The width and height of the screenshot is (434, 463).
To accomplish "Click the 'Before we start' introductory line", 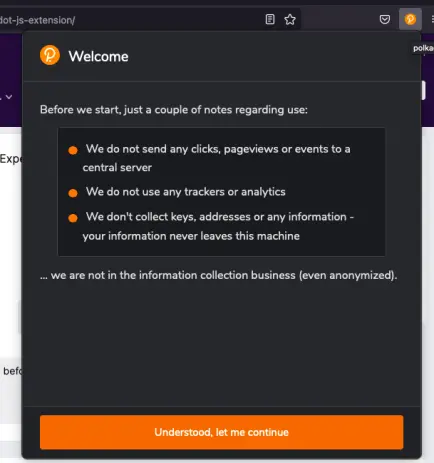I will pos(174,110).
